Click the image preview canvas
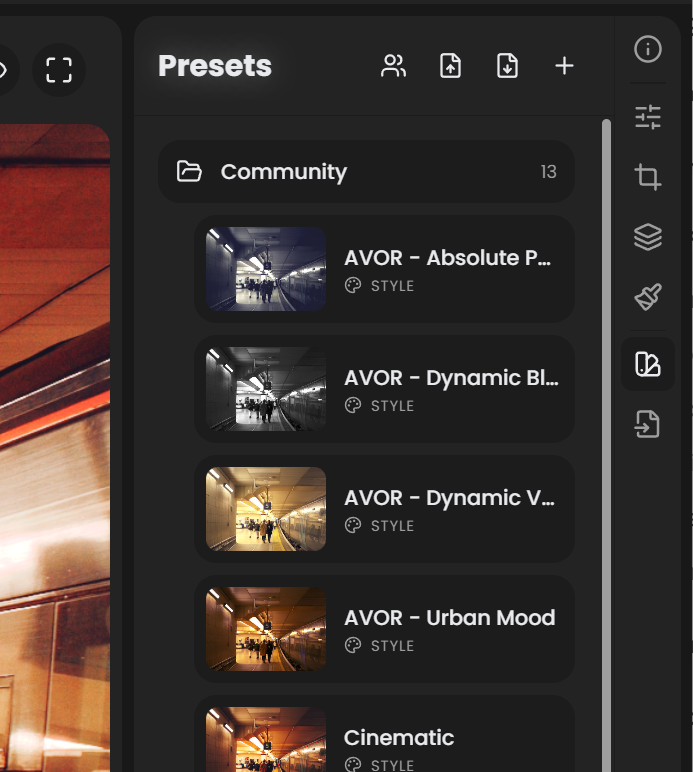693x772 pixels. pyautogui.click(x=55, y=448)
